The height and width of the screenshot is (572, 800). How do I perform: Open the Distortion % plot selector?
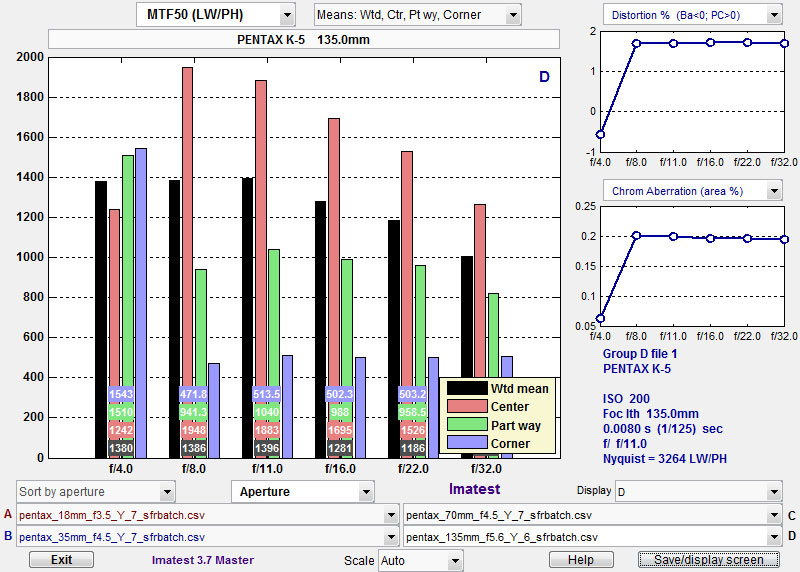tap(692, 15)
